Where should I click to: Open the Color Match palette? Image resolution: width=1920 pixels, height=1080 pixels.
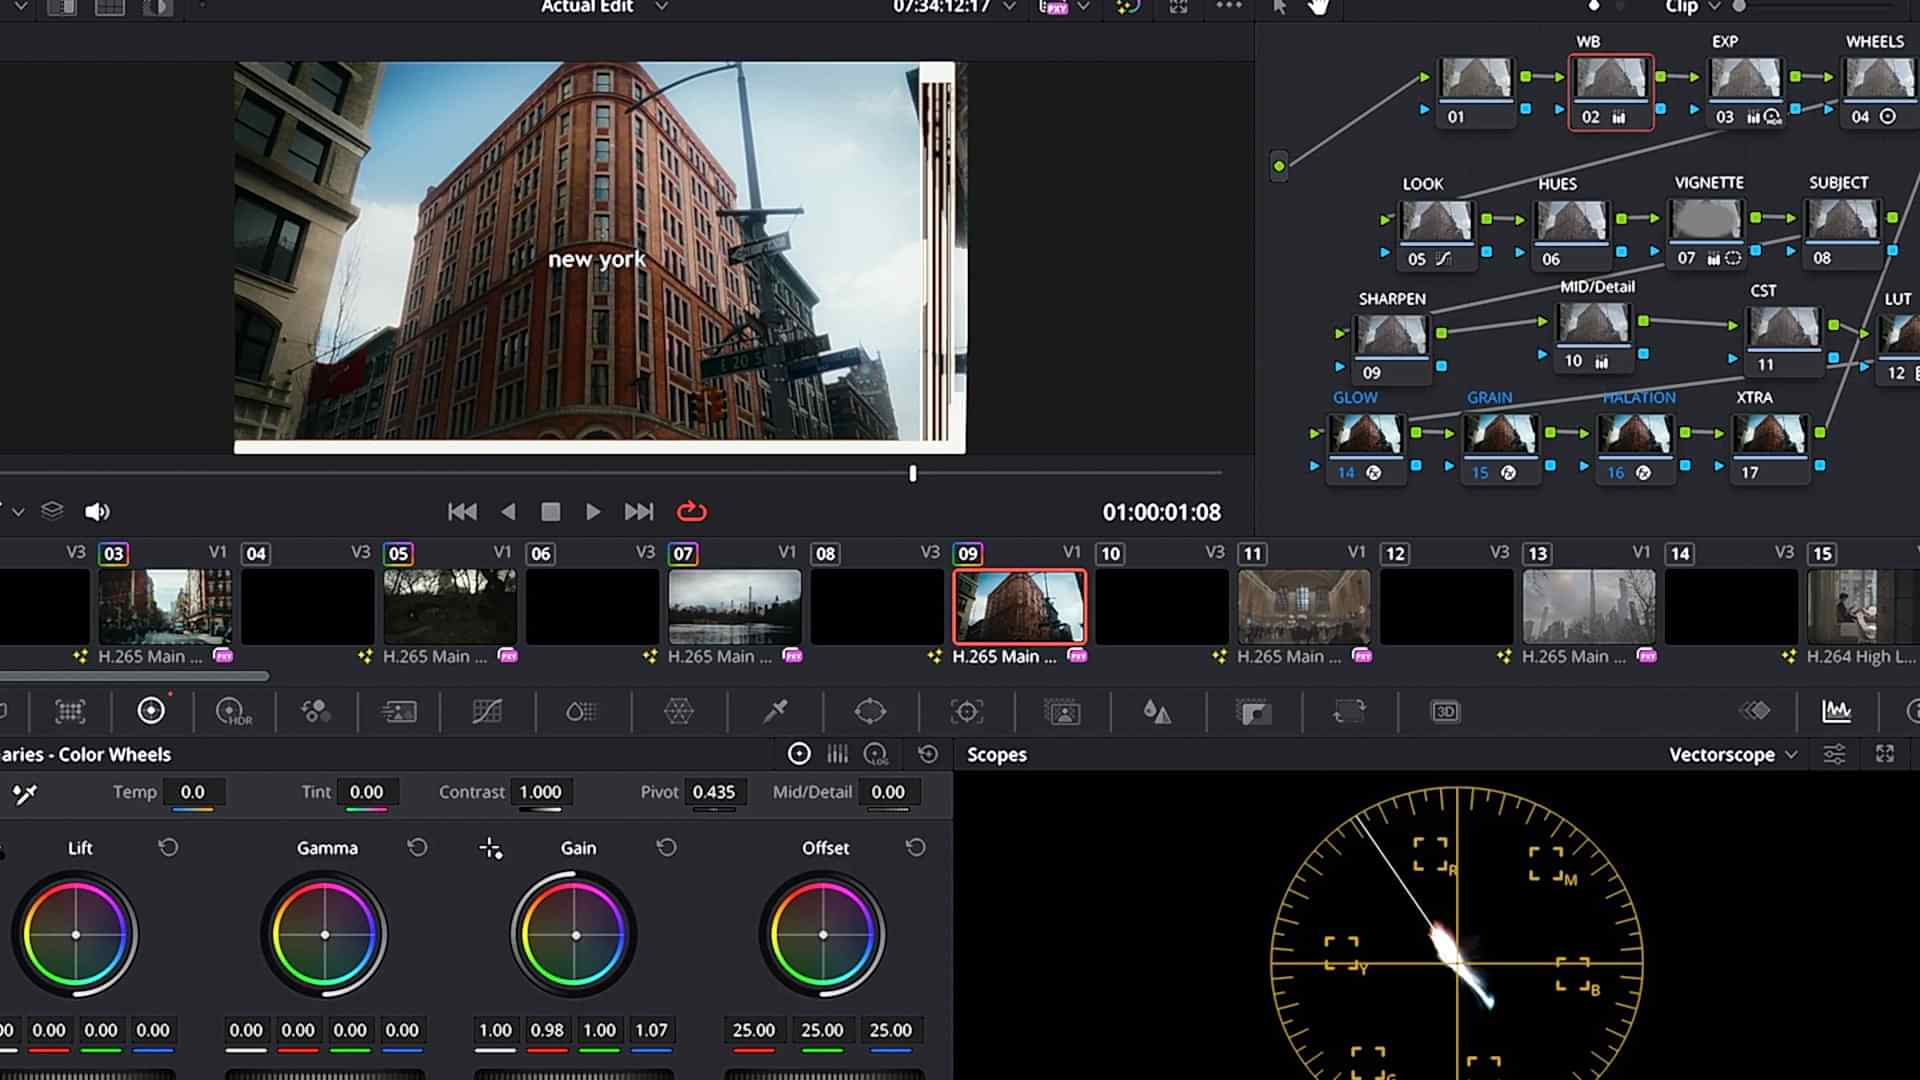click(70, 712)
